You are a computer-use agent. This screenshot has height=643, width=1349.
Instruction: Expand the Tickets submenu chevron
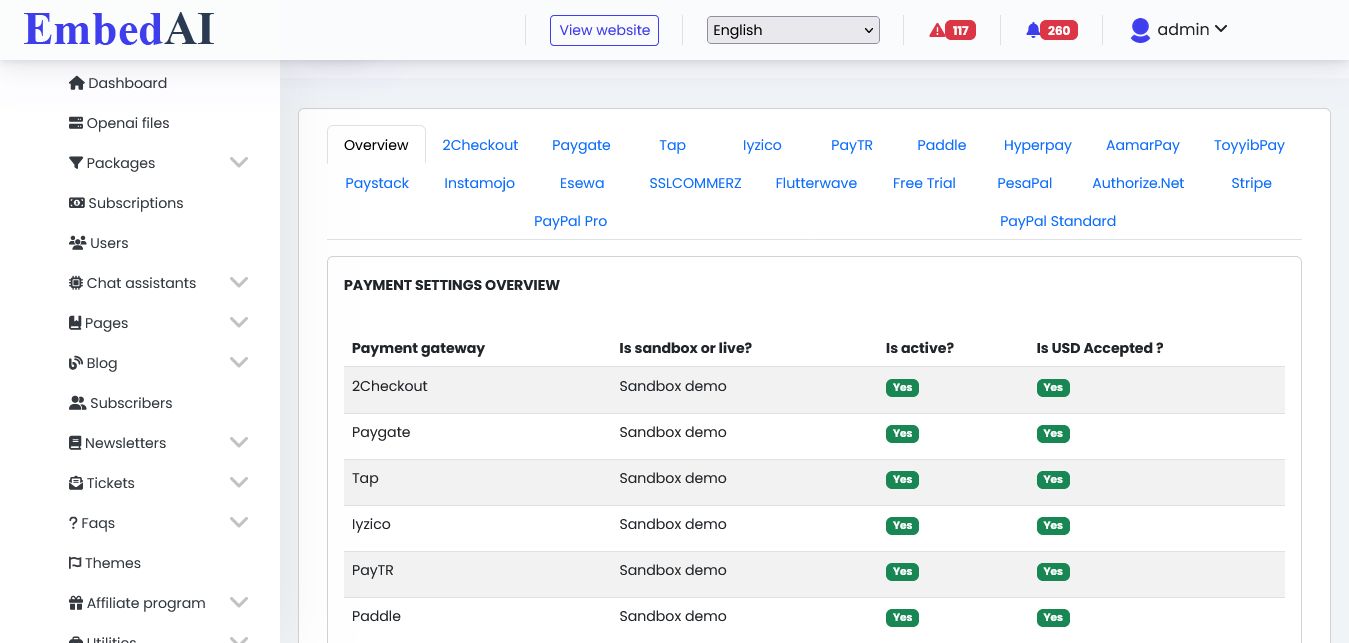point(239,482)
